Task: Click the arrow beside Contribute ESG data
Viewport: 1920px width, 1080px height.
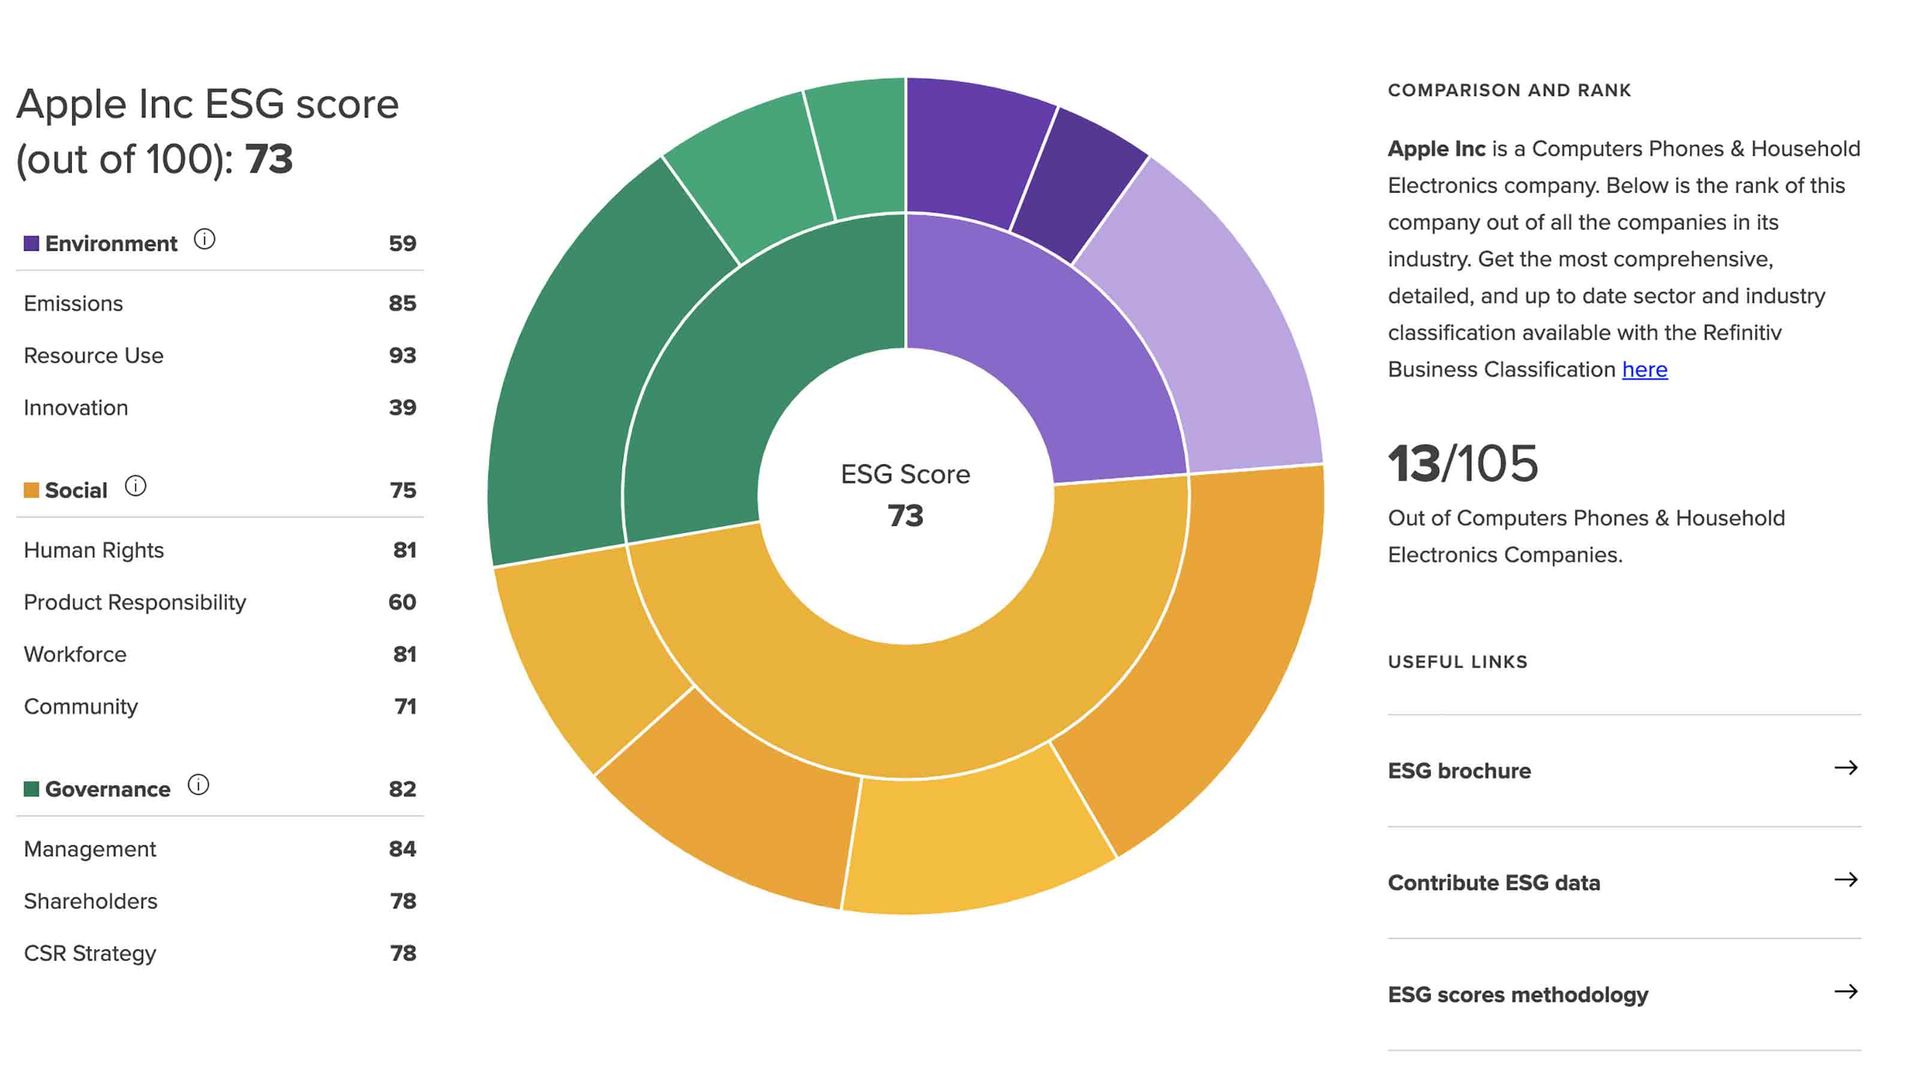Action: point(1846,880)
